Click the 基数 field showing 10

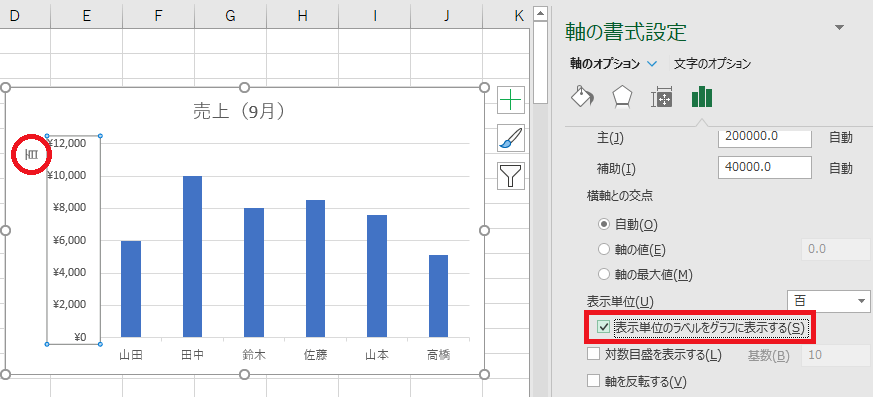coord(835,355)
